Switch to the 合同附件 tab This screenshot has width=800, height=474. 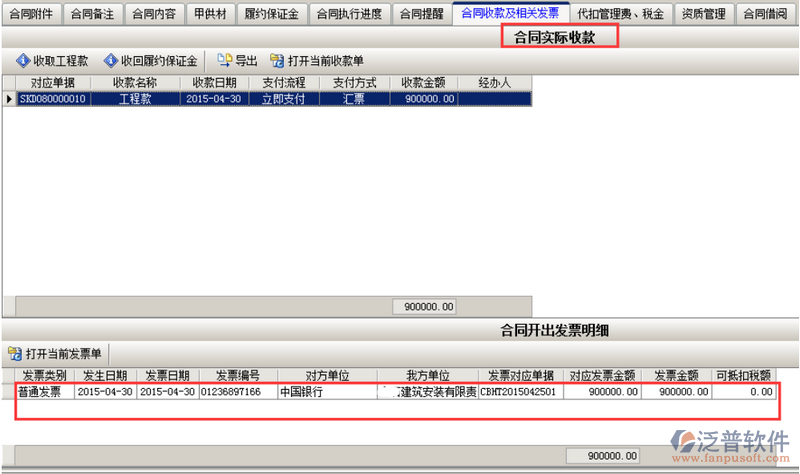pyautogui.click(x=31, y=13)
